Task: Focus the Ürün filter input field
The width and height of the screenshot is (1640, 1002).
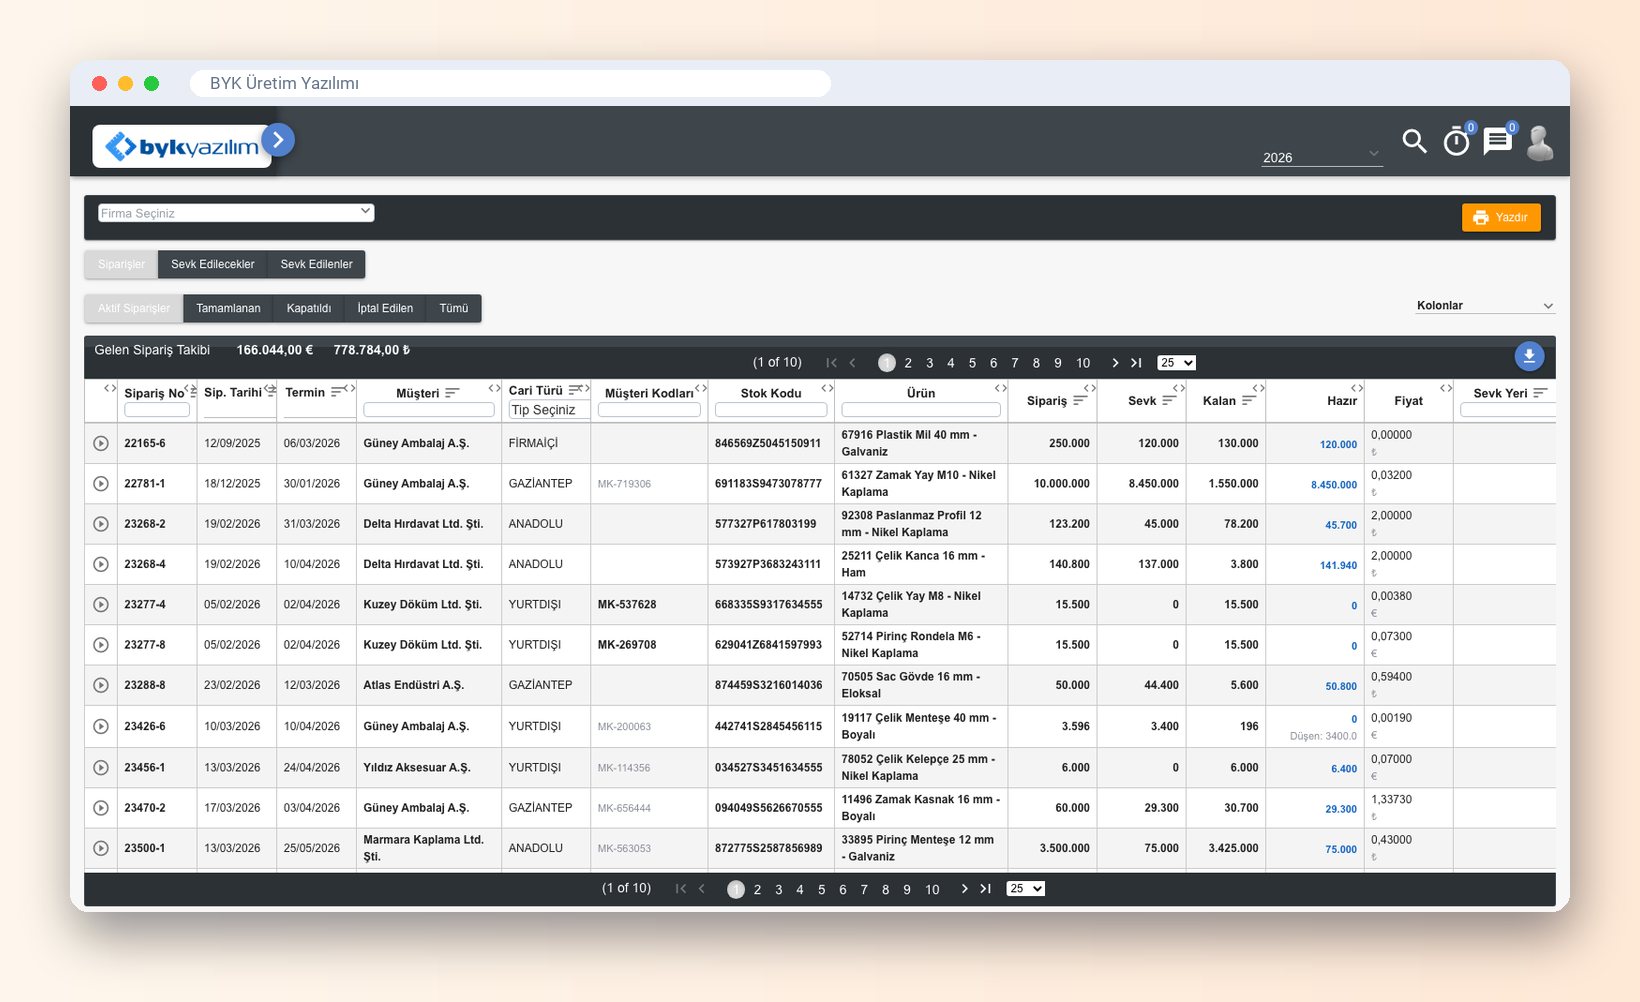Action: (921, 410)
